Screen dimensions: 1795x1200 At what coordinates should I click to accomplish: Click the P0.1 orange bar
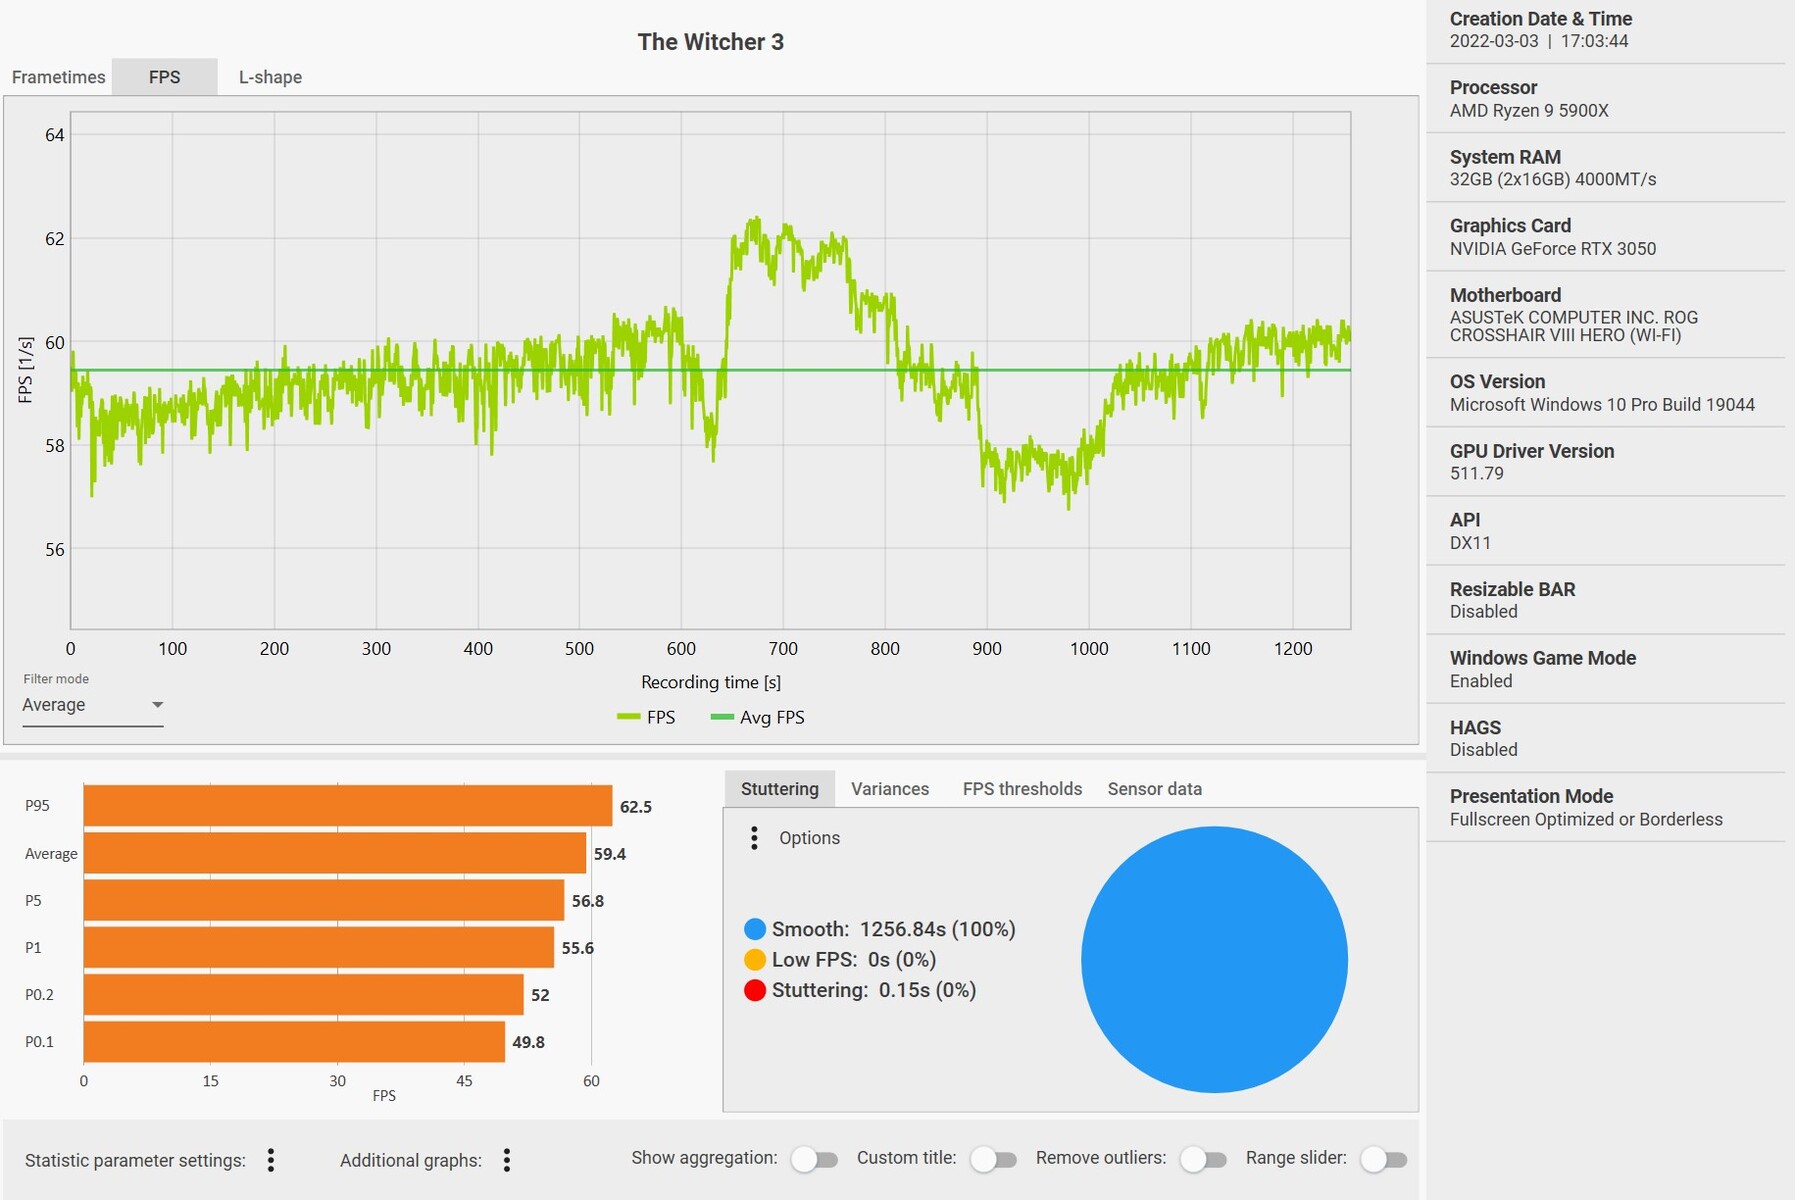294,1041
